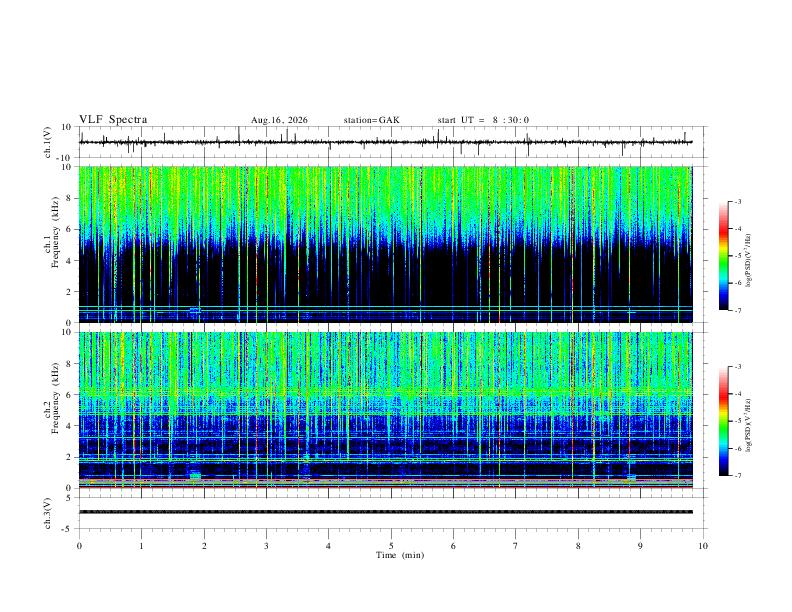The height and width of the screenshot is (612, 792).
Task: Click the start UT 8:30:0 text
Action: click(x=483, y=120)
